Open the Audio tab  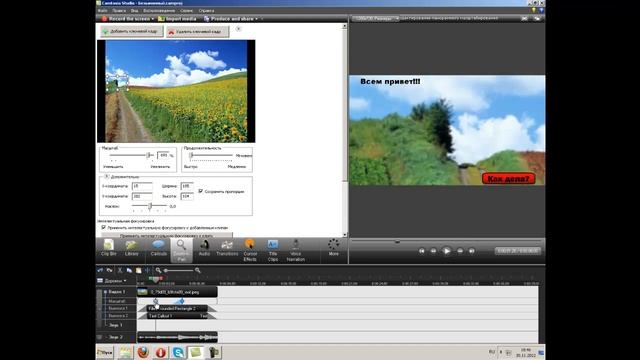(x=204, y=249)
